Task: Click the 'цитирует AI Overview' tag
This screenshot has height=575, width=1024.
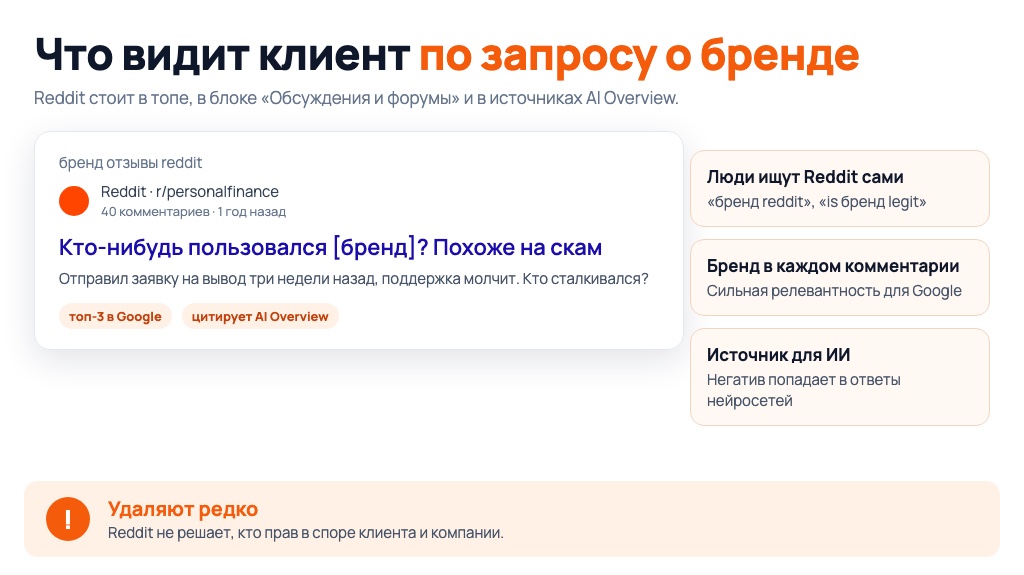Action: 260,316
